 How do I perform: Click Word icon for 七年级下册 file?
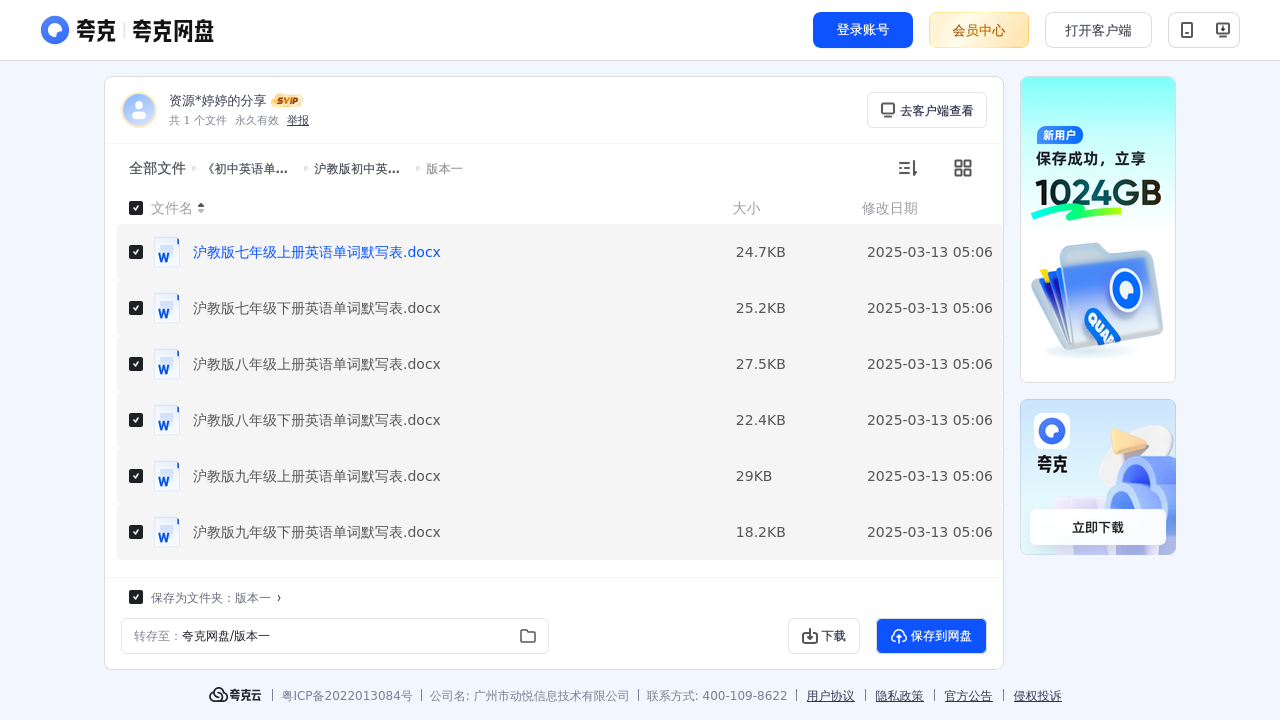[x=167, y=308]
